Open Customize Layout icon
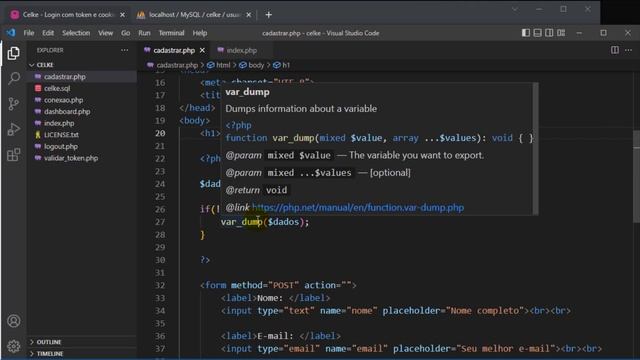 point(561,33)
